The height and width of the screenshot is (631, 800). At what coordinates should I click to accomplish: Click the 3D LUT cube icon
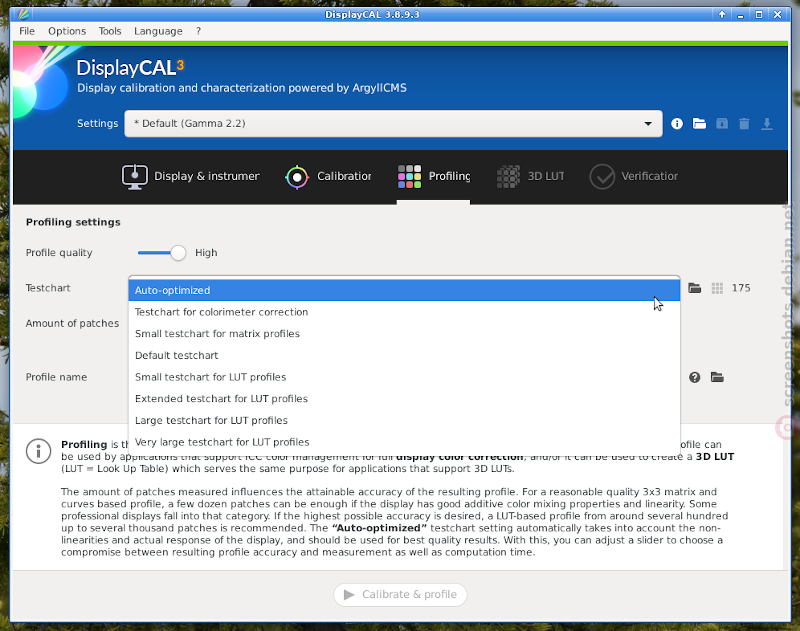click(x=508, y=176)
